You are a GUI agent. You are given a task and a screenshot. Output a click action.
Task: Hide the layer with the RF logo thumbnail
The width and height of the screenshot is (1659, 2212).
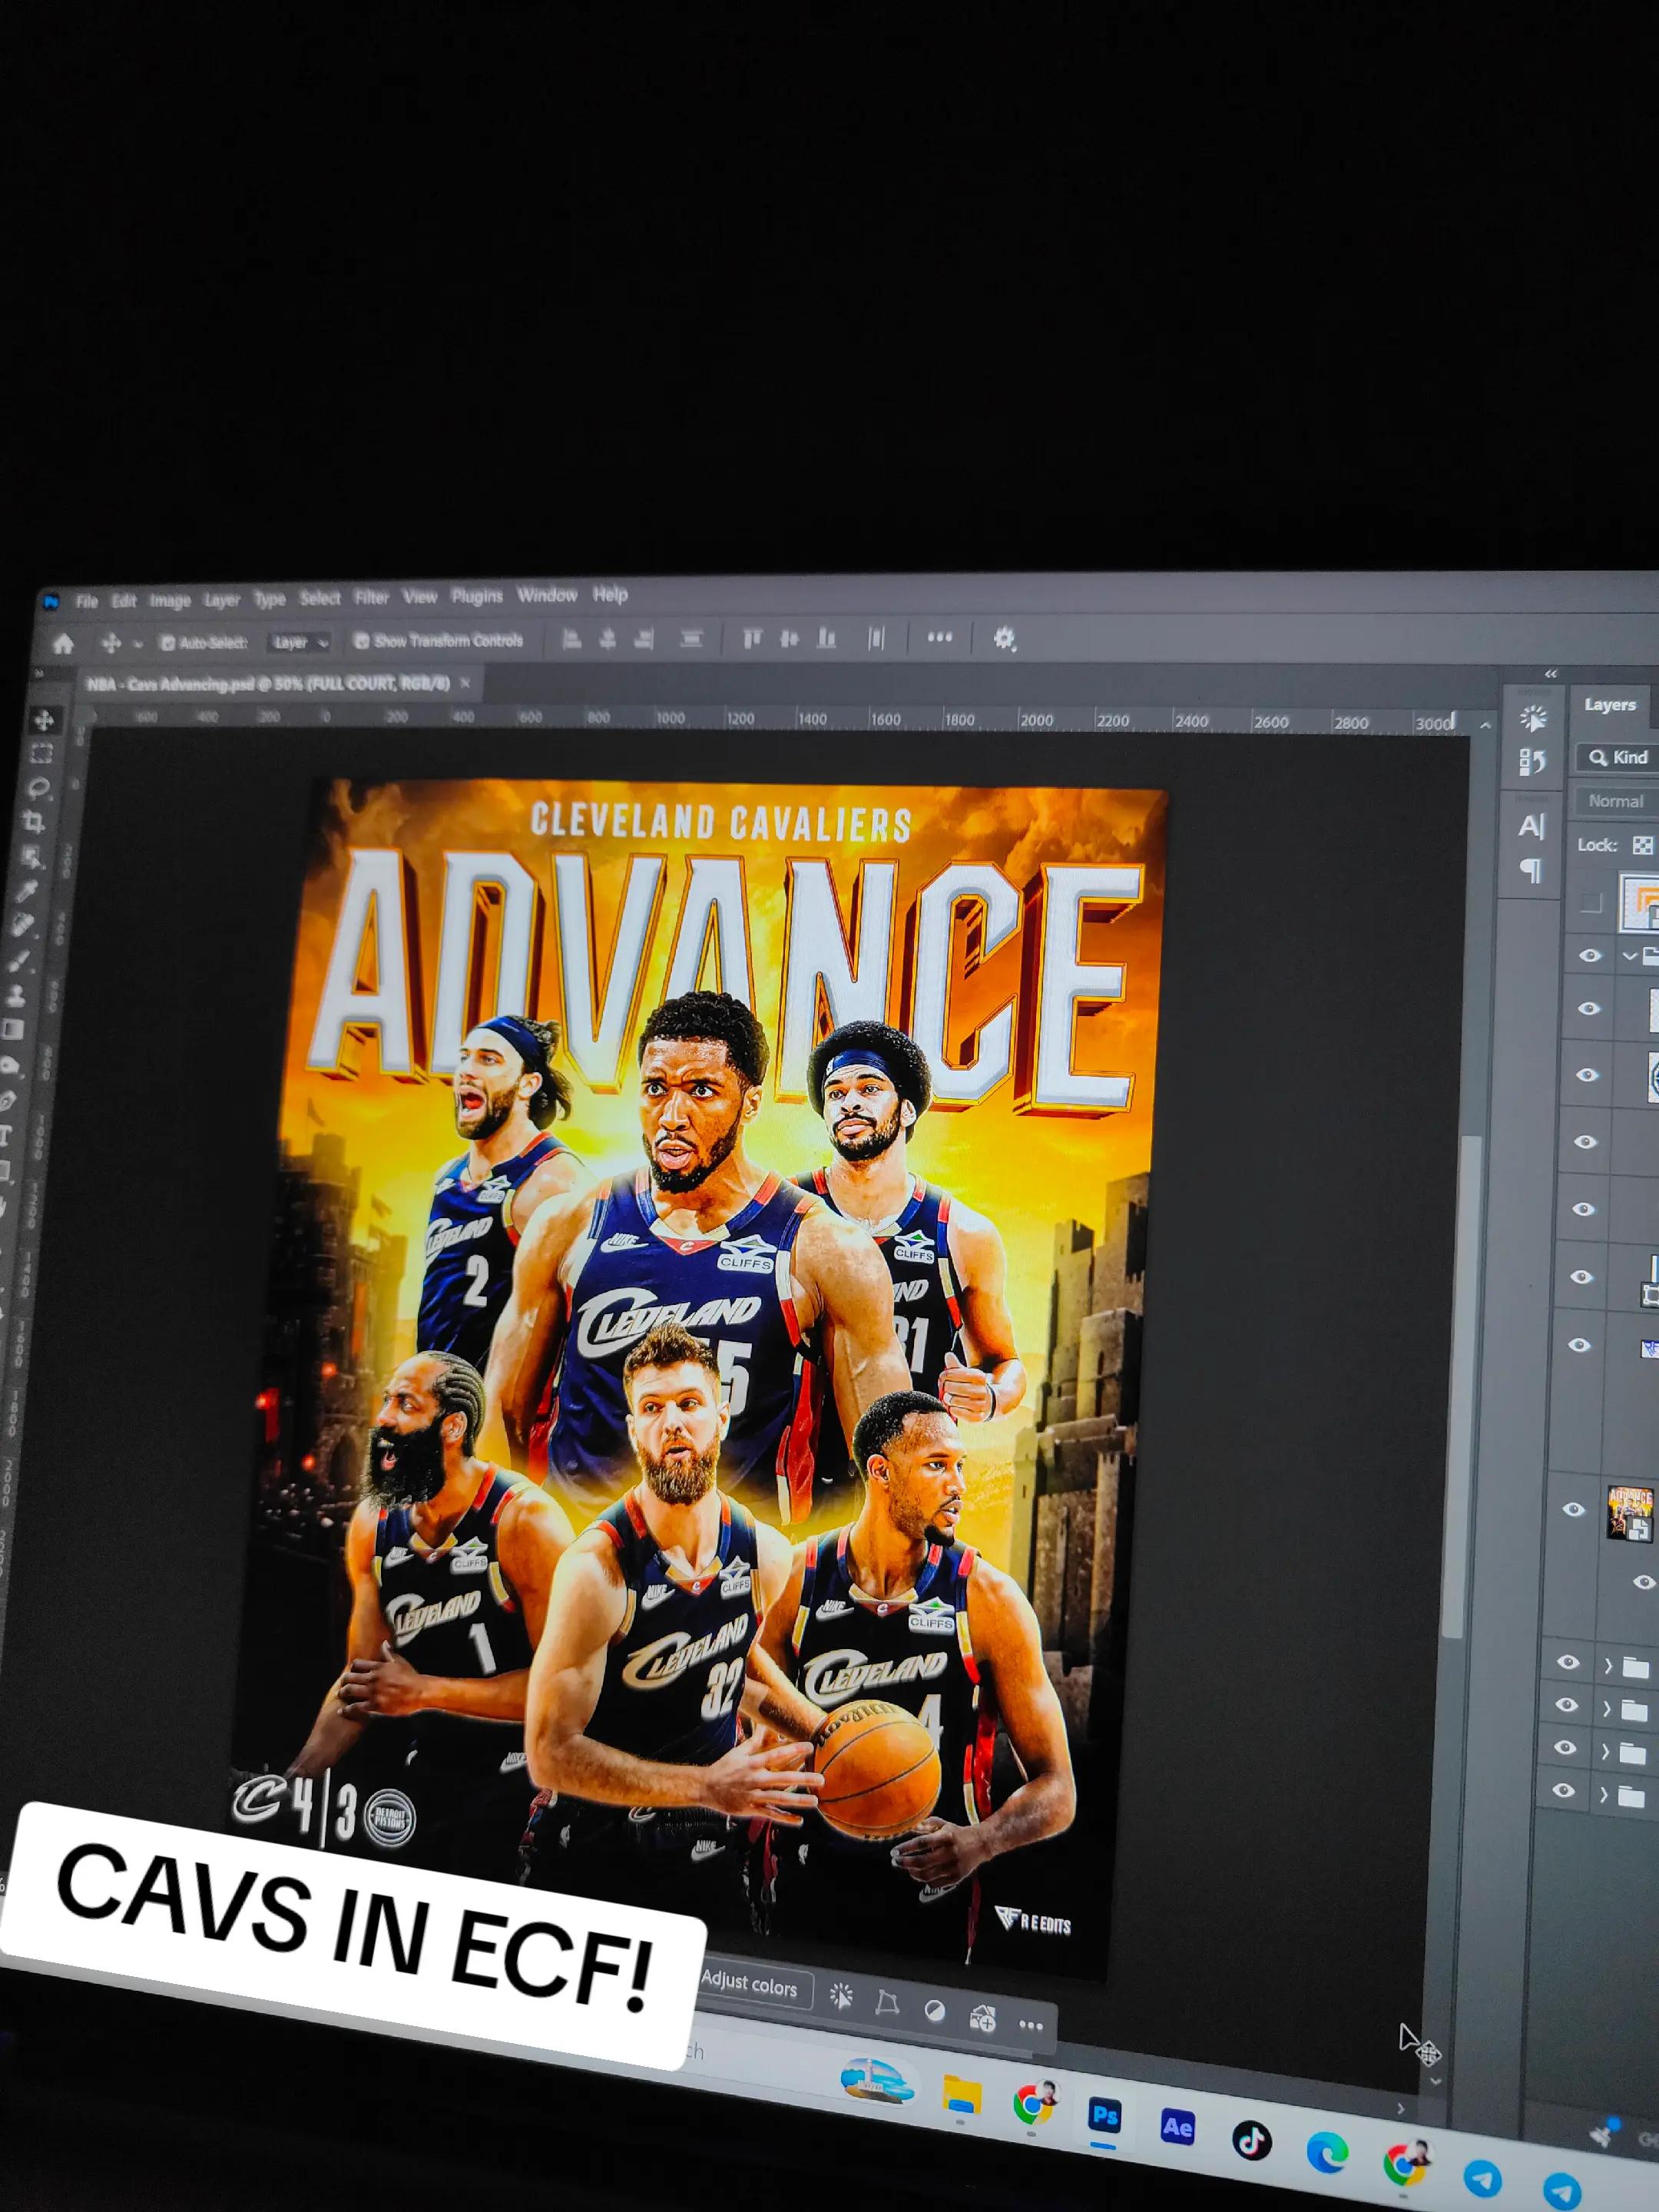(x=1580, y=1345)
